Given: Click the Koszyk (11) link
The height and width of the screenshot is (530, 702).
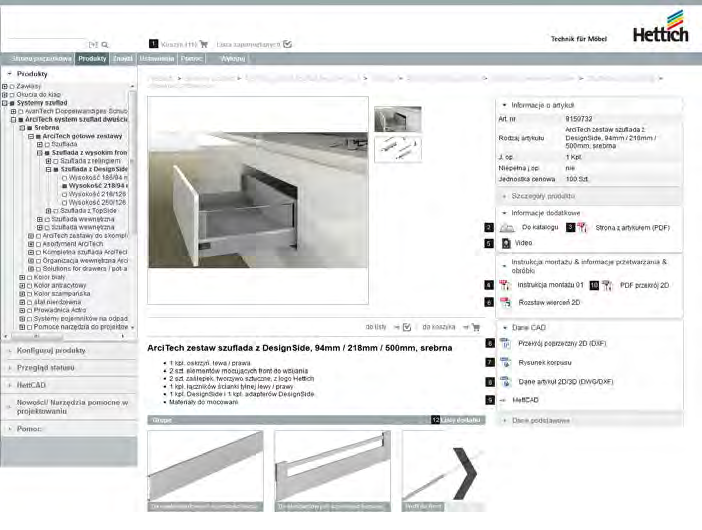Looking at the screenshot, I should pyautogui.click(x=179, y=44).
